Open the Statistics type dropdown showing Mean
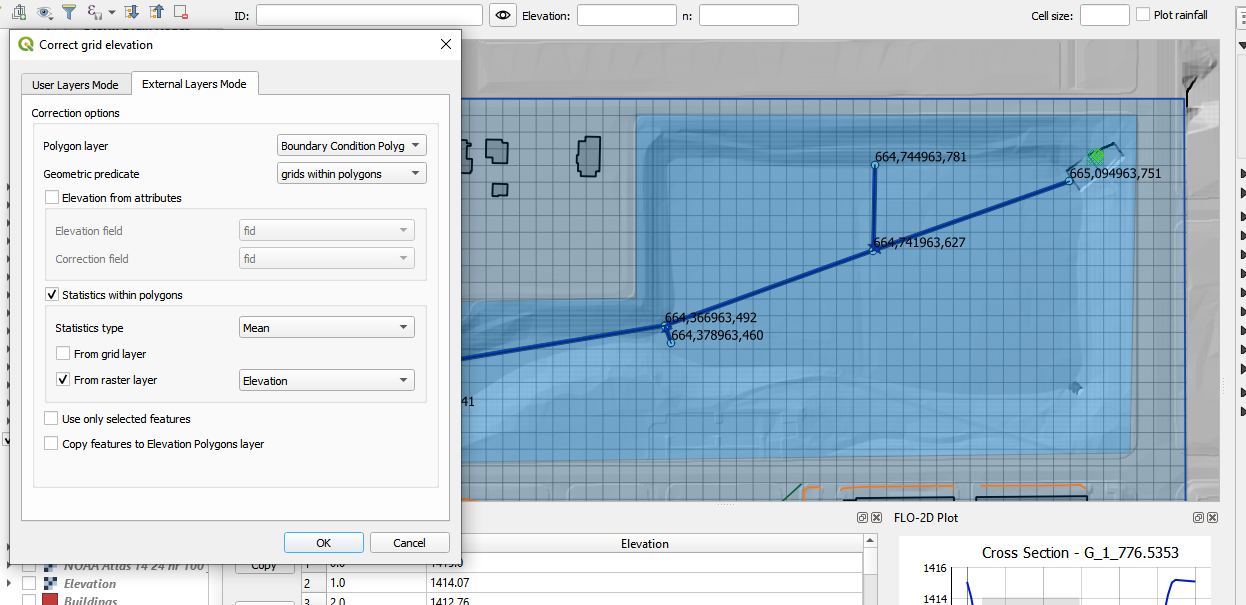The image size is (1246, 605). click(x=326, y=327)
